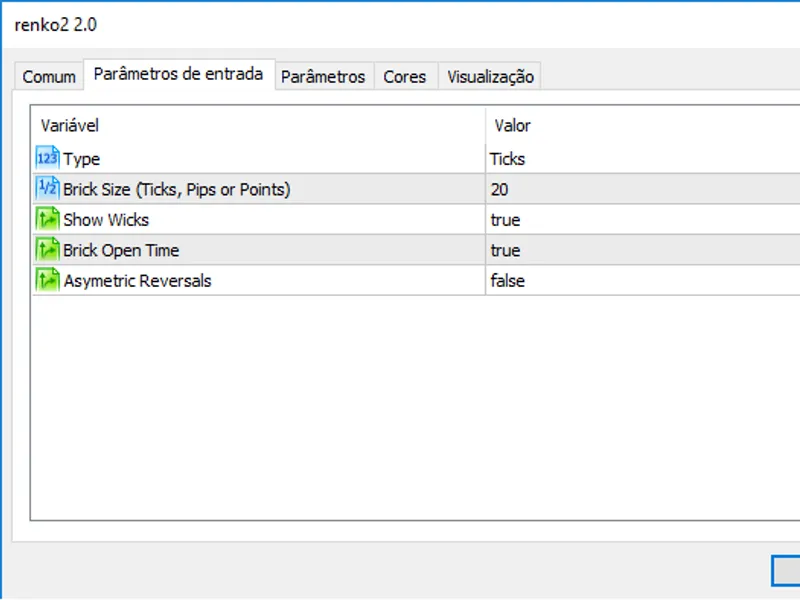Click the integer icon beside Type
800x600 pixels.
point(47,158)
